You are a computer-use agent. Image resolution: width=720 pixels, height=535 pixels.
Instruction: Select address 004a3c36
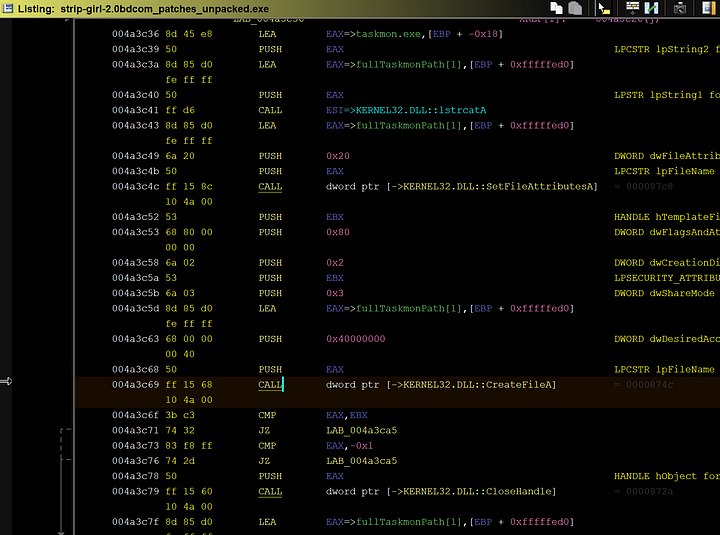(135, 34)
